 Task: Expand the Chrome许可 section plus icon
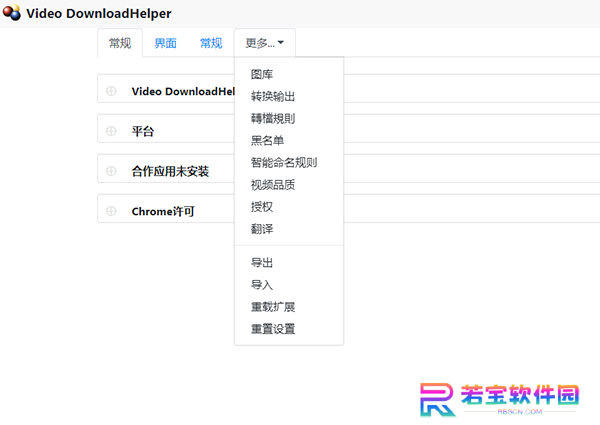pos(111,211)
